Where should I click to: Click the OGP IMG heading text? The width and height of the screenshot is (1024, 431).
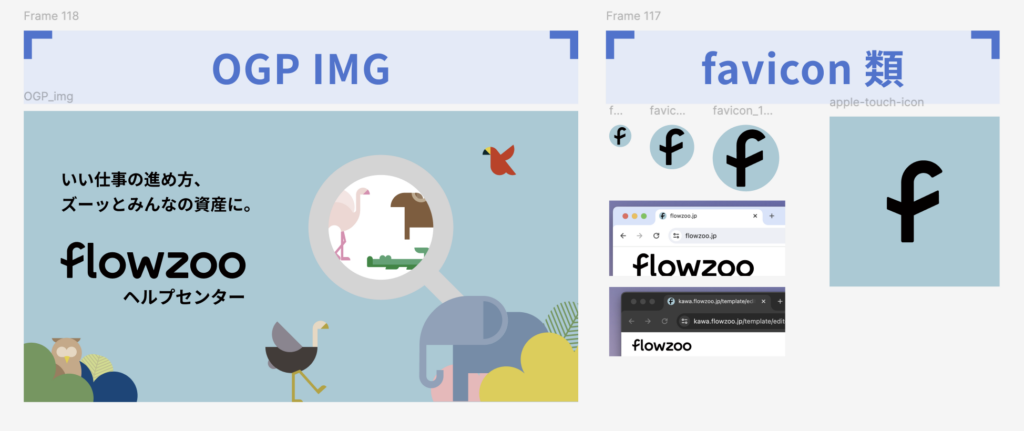(301, 69)
